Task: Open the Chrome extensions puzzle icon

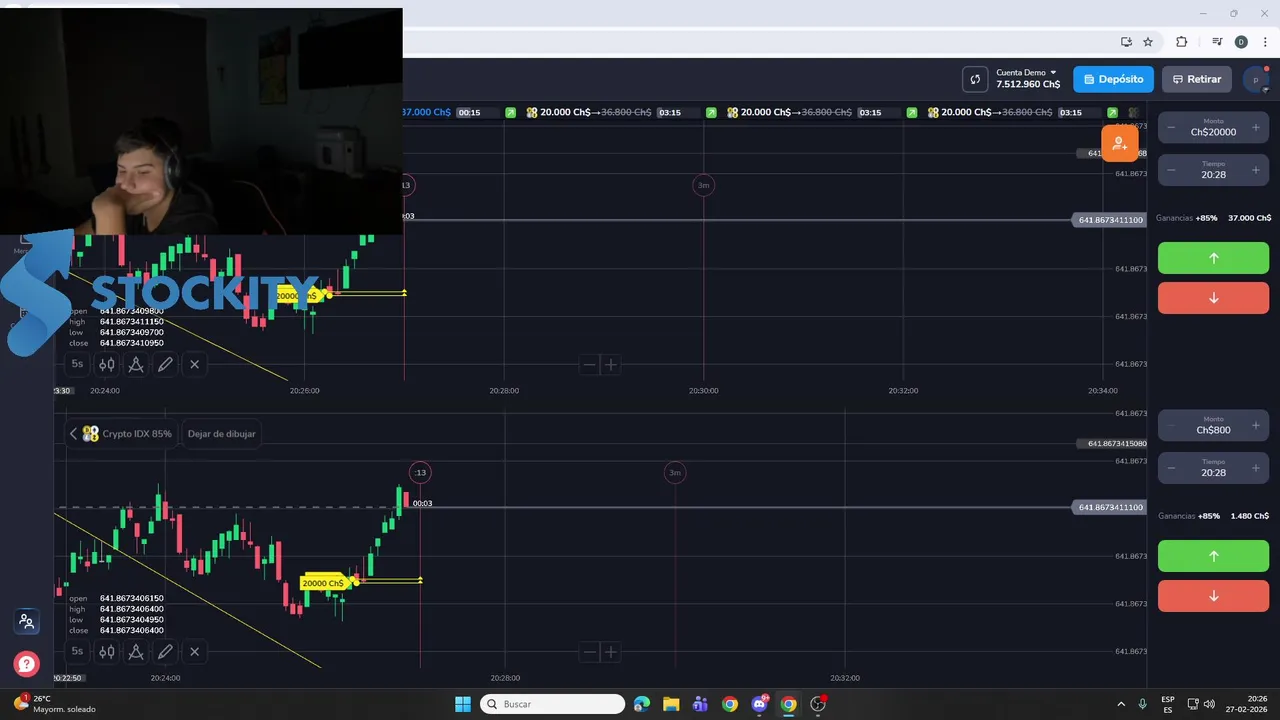Action: [x=1181, y=42]
